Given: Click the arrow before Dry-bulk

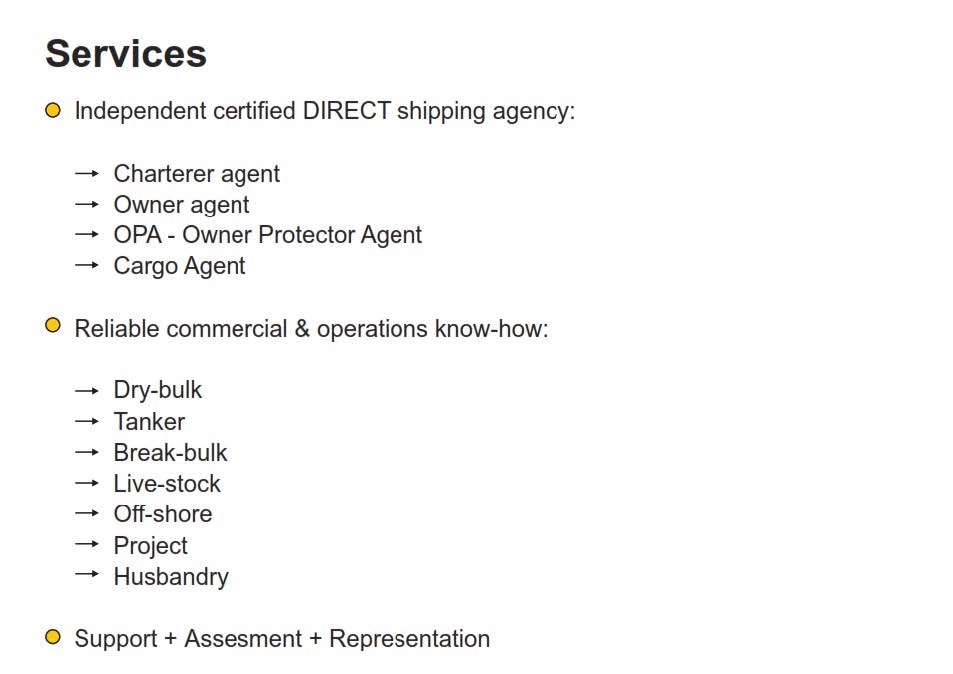Looking at the screenshot, I should (87, 391).
